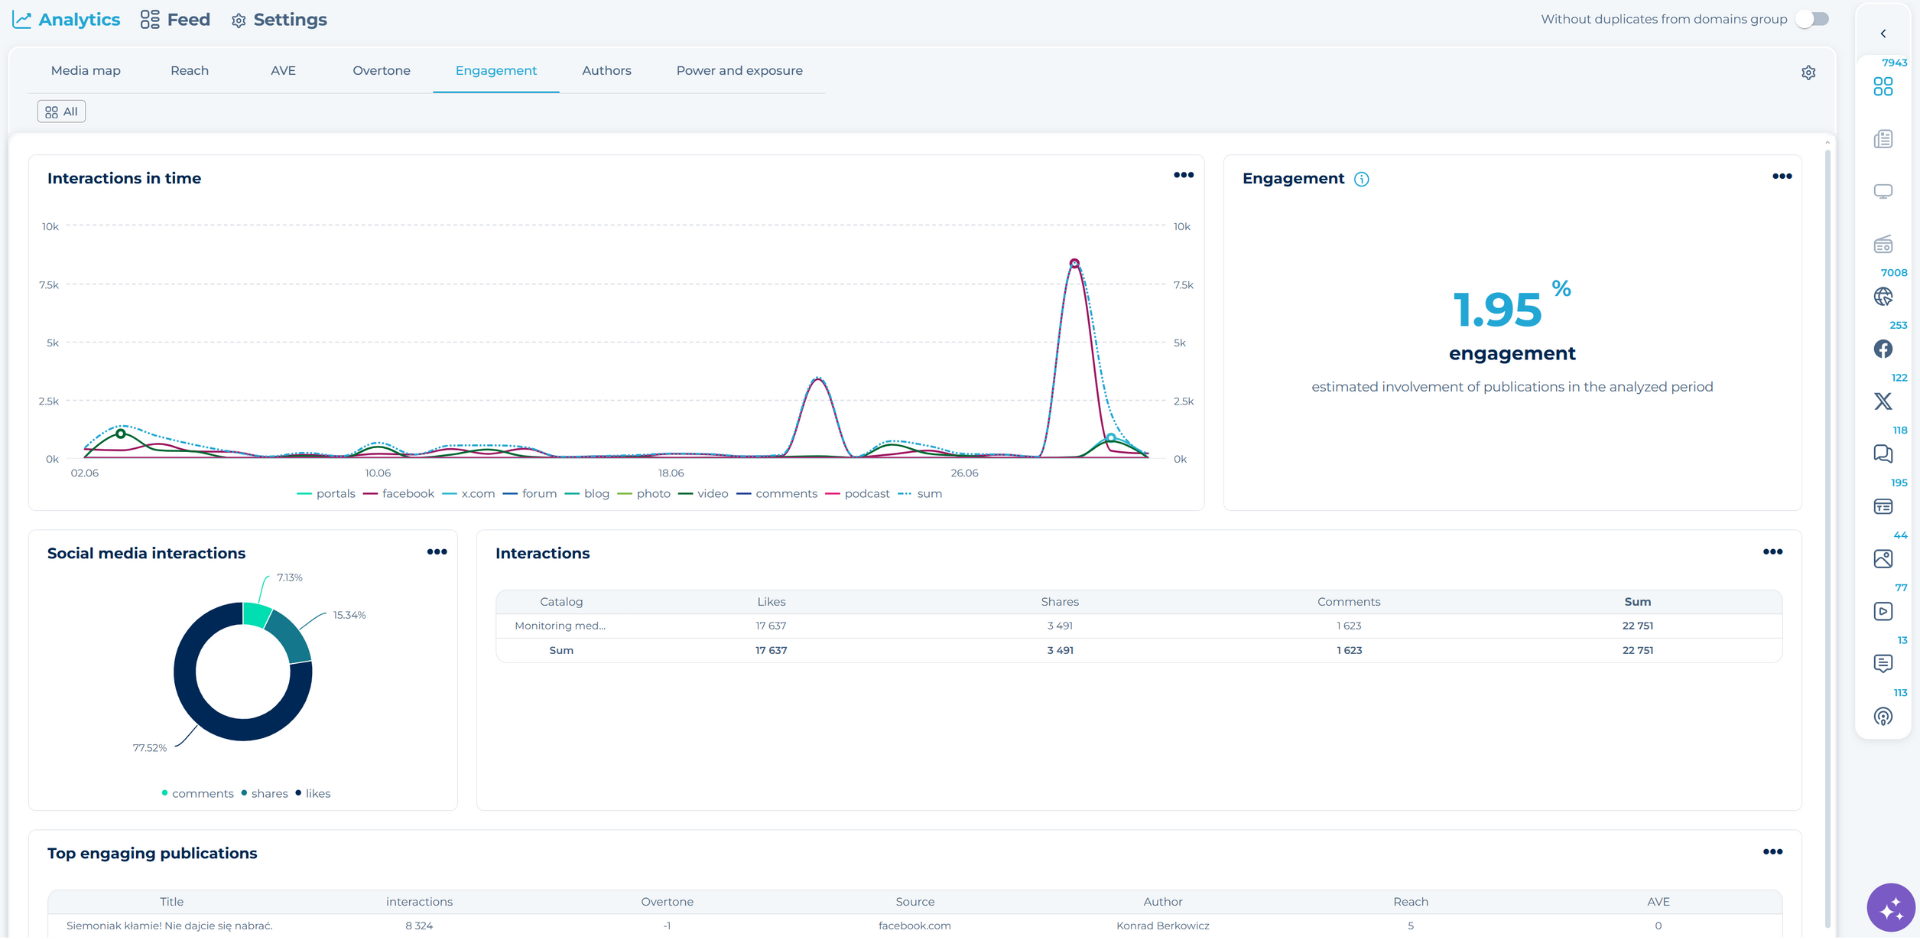
Task: Switch to the Authors tab
Action: pos(606,71)
